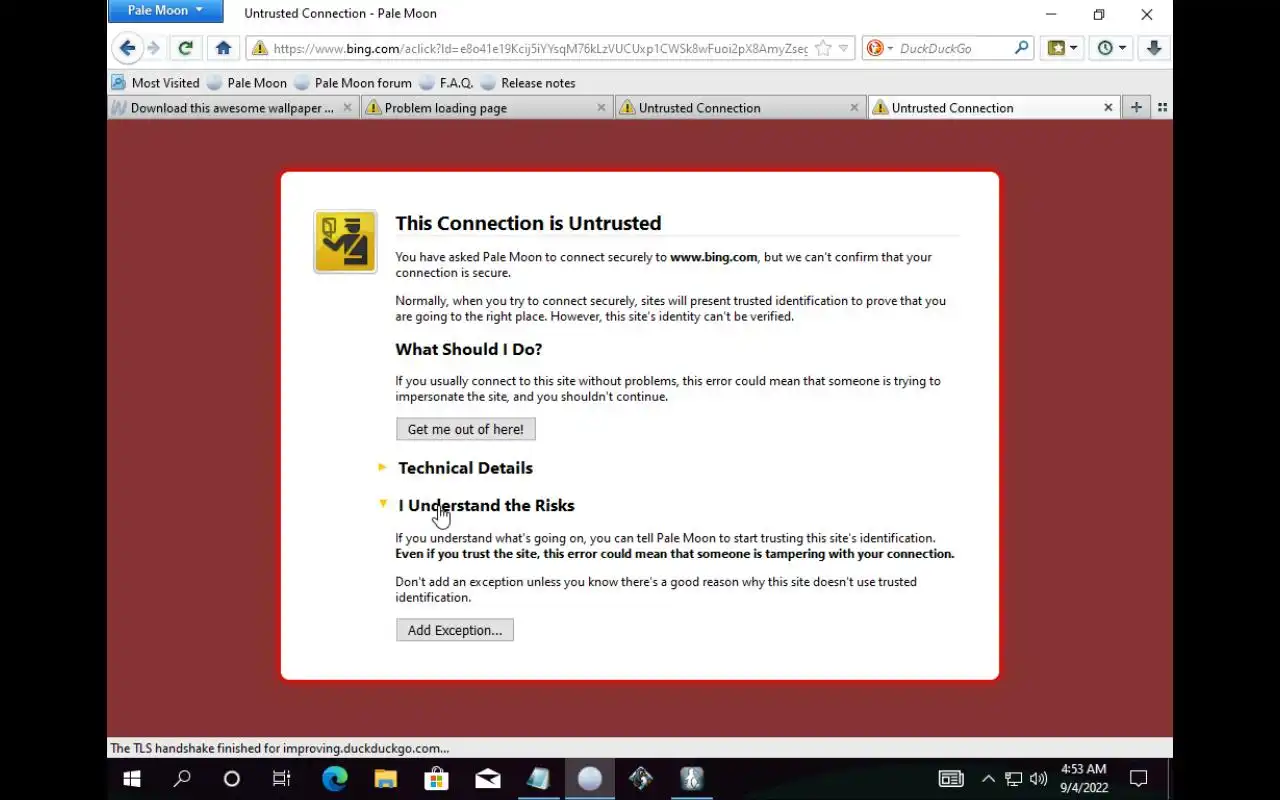1280x800 pixels.
Task: Close the Download this awesome wallpaper tab
Action: click(x=347, y=107)
